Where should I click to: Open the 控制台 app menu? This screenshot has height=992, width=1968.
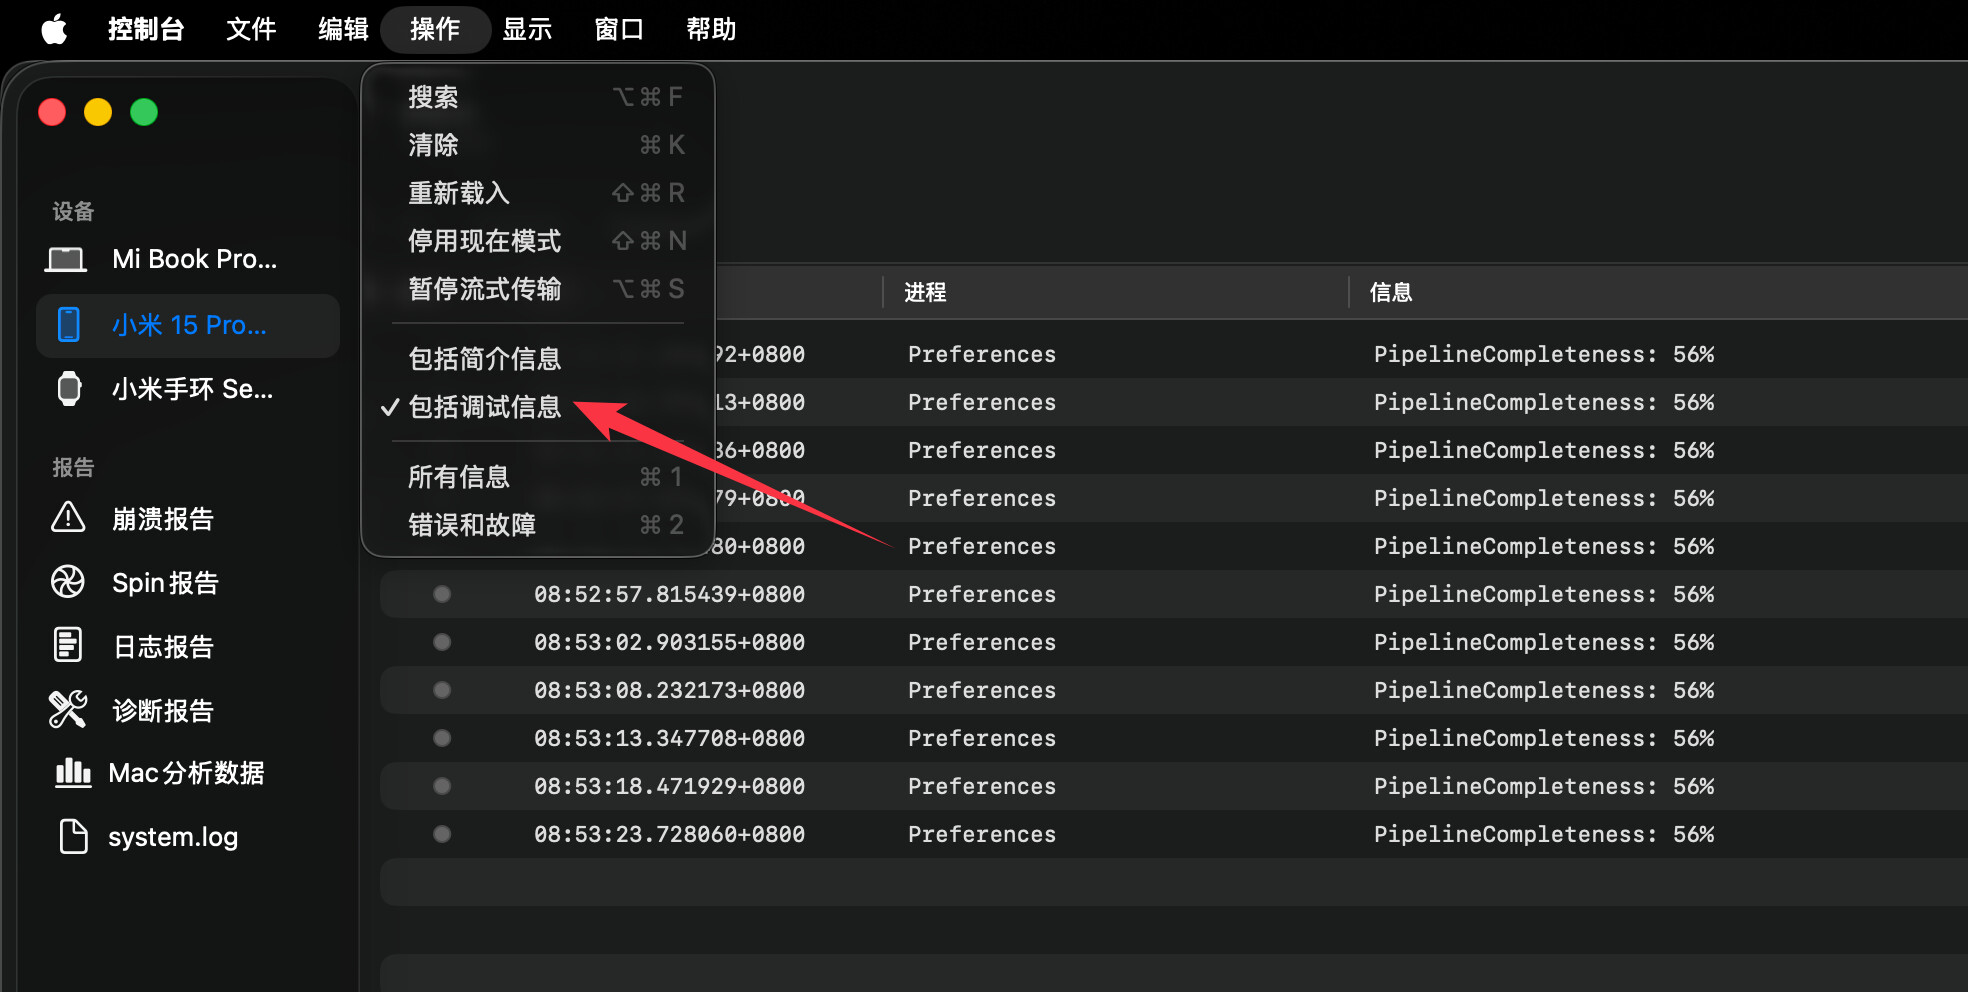tap(146, 29)
